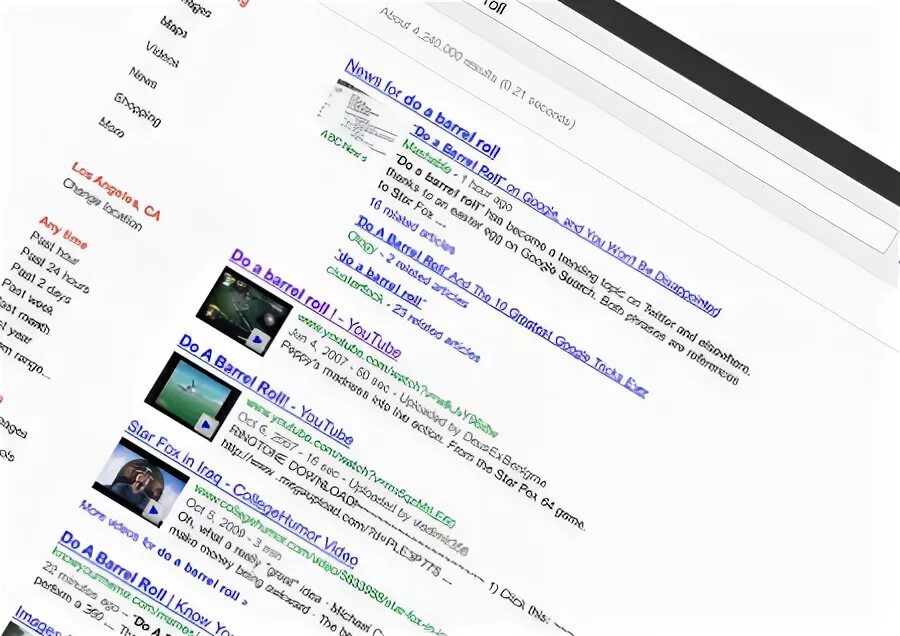Filter results to Past week
The image size is (900, 636).
click(x=28, y=297)
